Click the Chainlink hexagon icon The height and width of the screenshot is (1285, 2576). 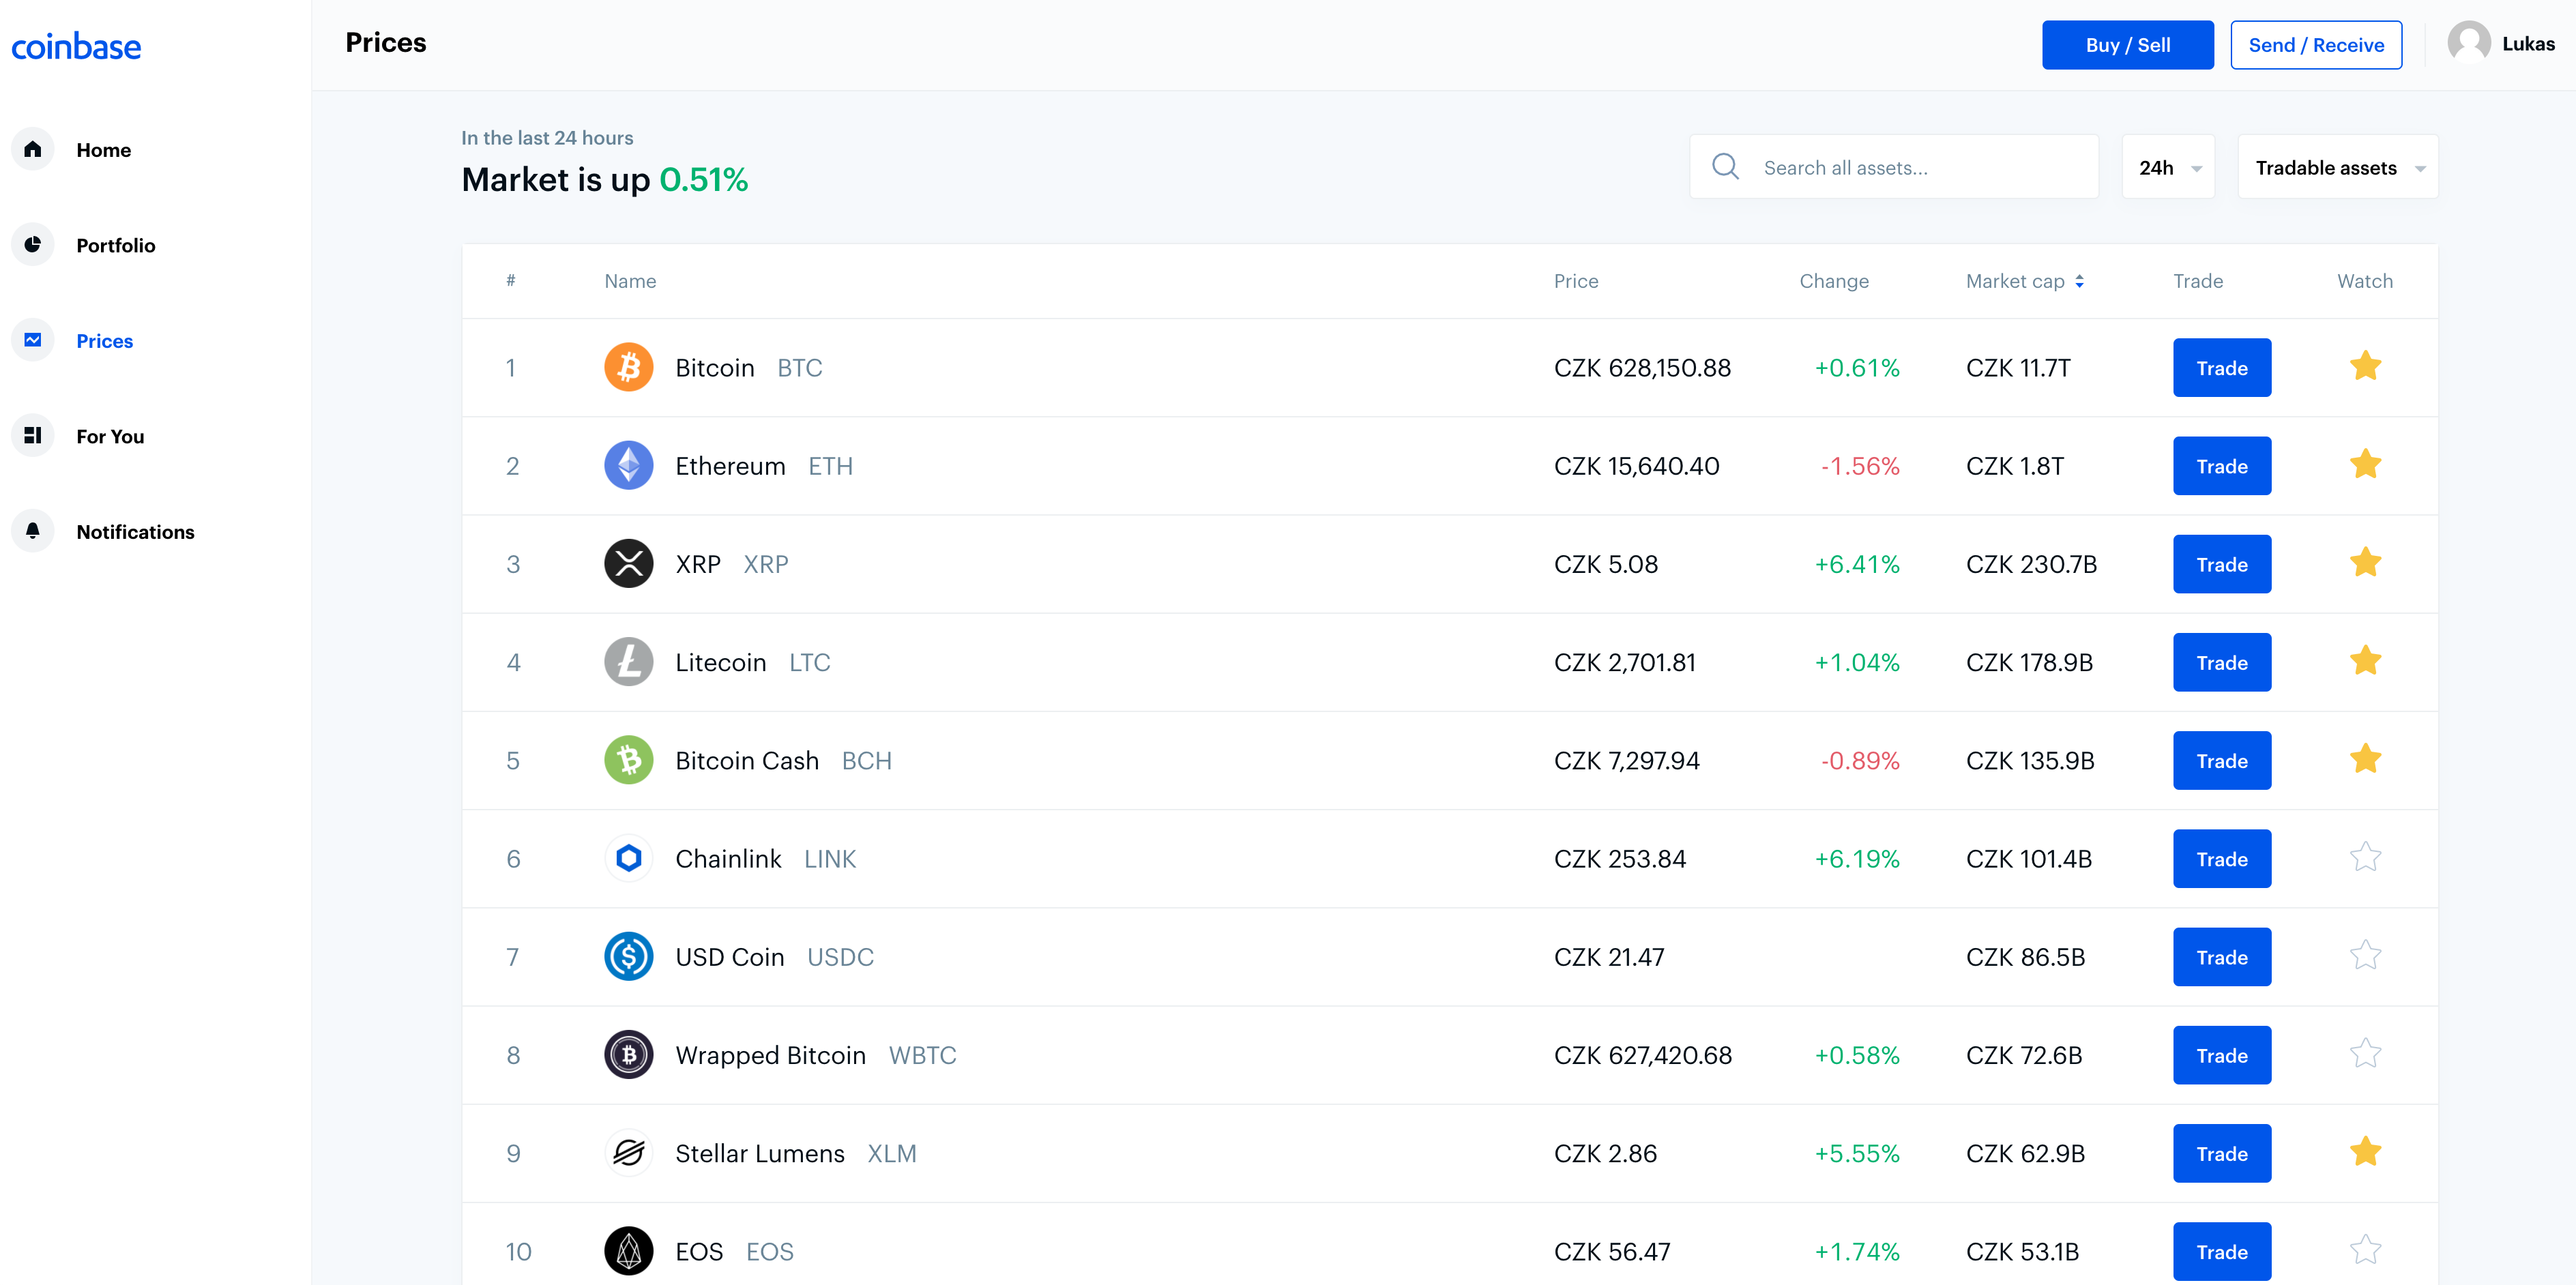pos(628,859)
